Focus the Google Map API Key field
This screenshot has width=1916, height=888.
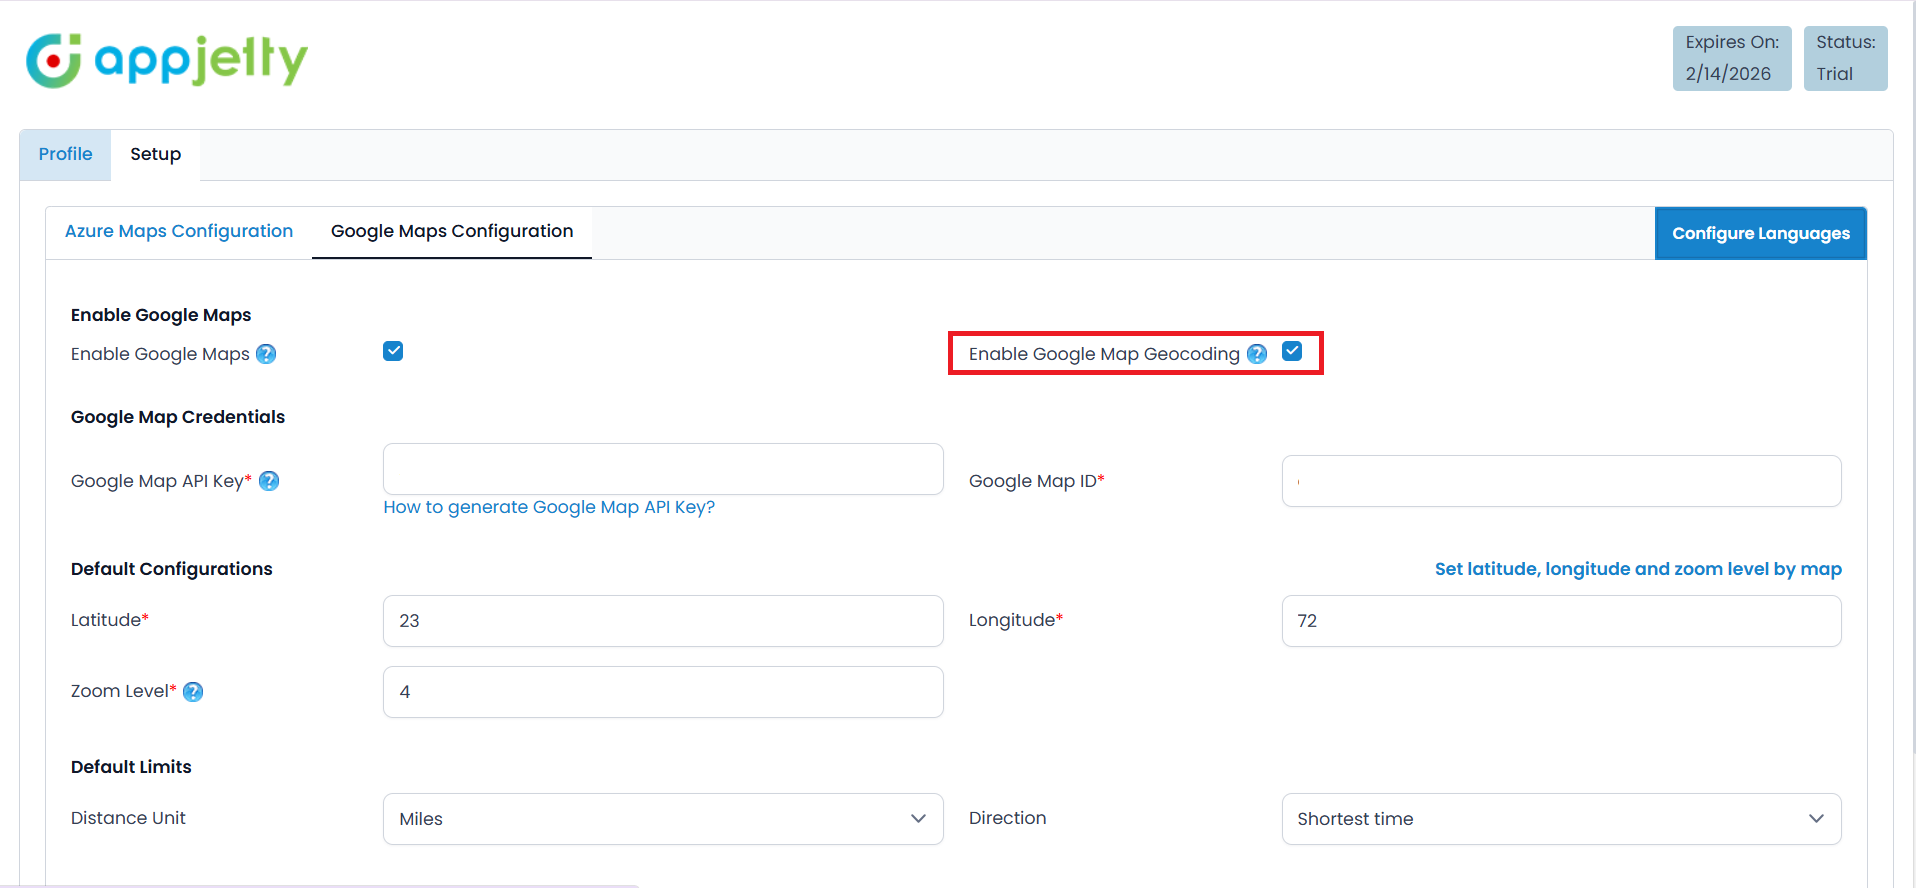coord(662,469)
